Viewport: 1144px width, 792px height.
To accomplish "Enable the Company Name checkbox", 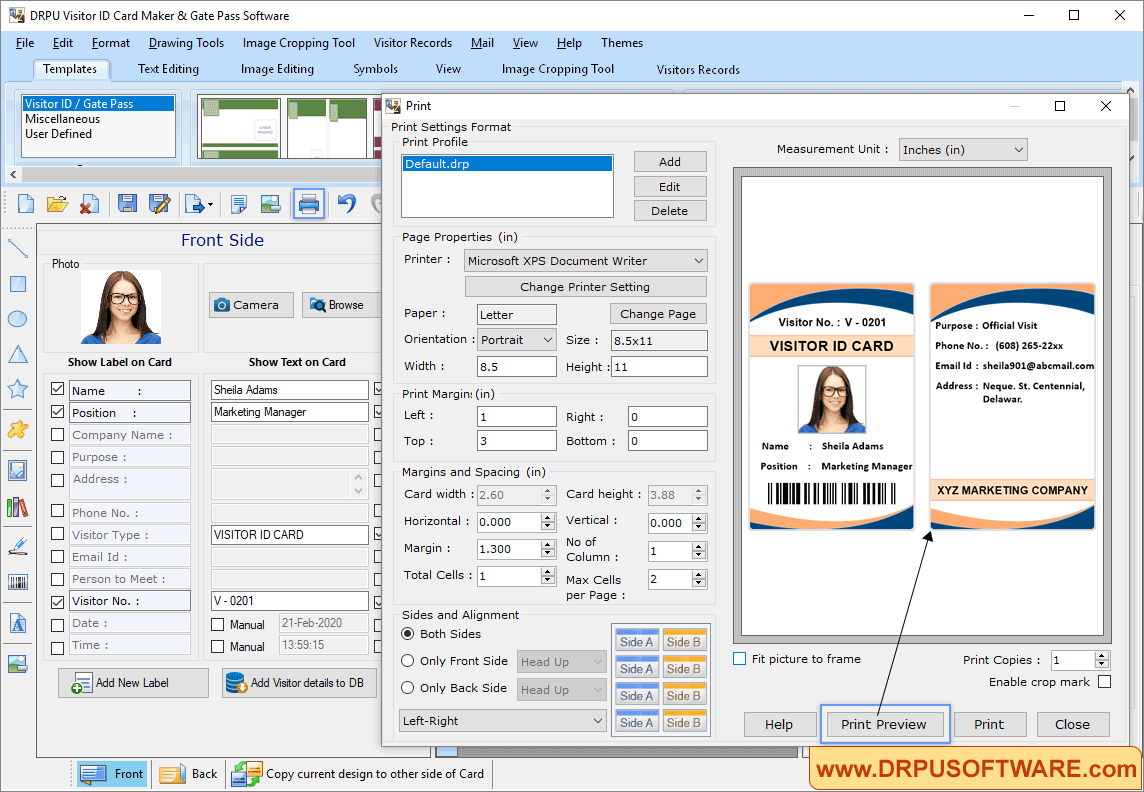I will coord(57,434).
